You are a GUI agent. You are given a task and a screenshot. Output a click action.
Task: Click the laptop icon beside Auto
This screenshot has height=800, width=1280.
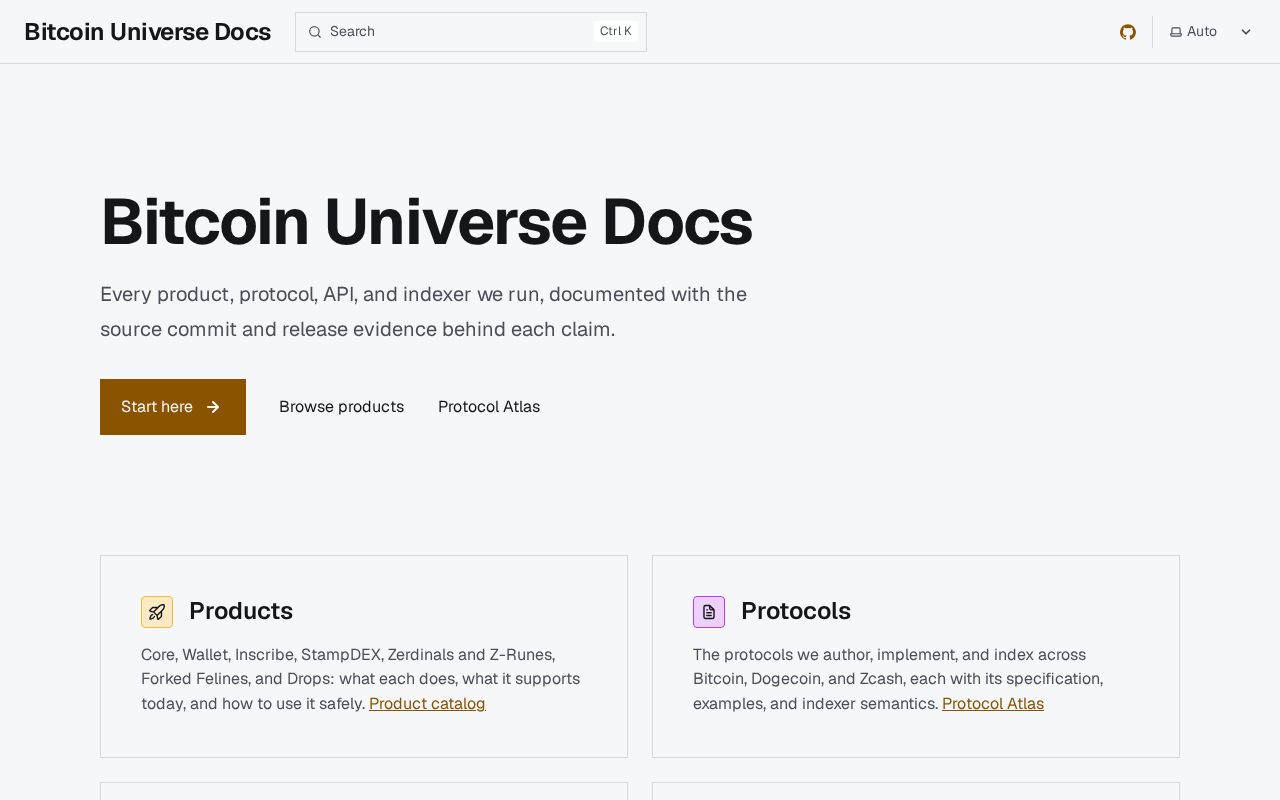click(x=1176, y=32)
